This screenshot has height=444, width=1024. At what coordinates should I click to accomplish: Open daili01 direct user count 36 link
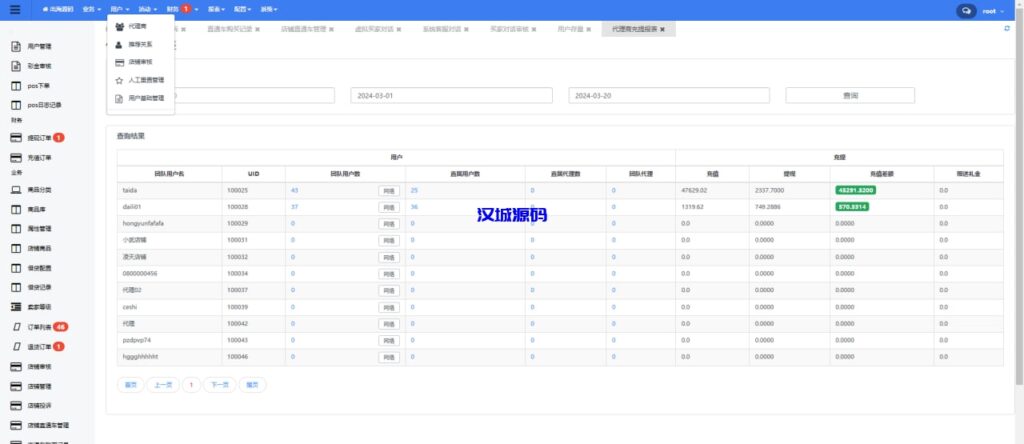(x=414, y=207)
